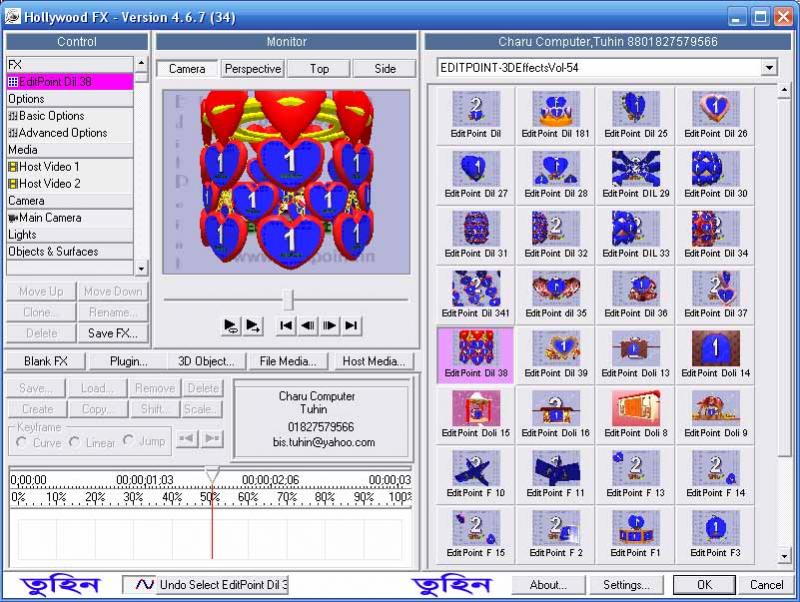Select EditPoint Dil 31 effect thumbnail
Image resolution: width=800 pixels, height=602 pixels.
(x=476, y=235)
